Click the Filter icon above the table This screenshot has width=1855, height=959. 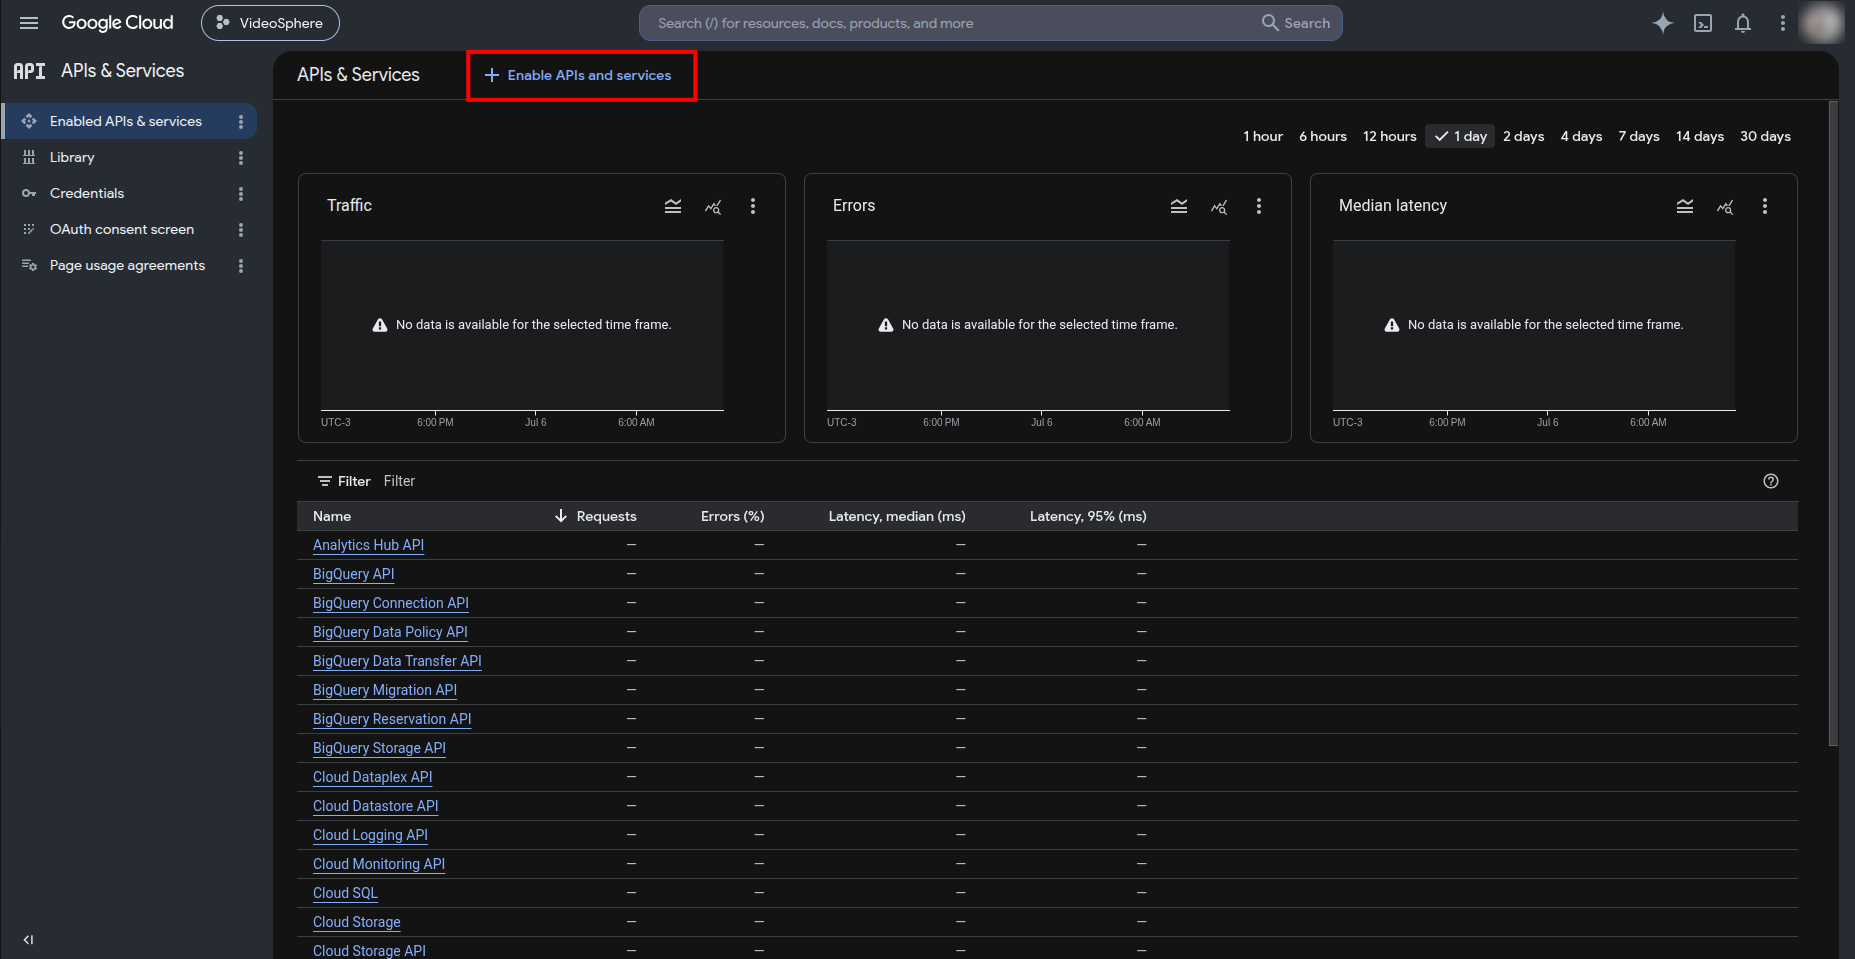tap(325, 481)
